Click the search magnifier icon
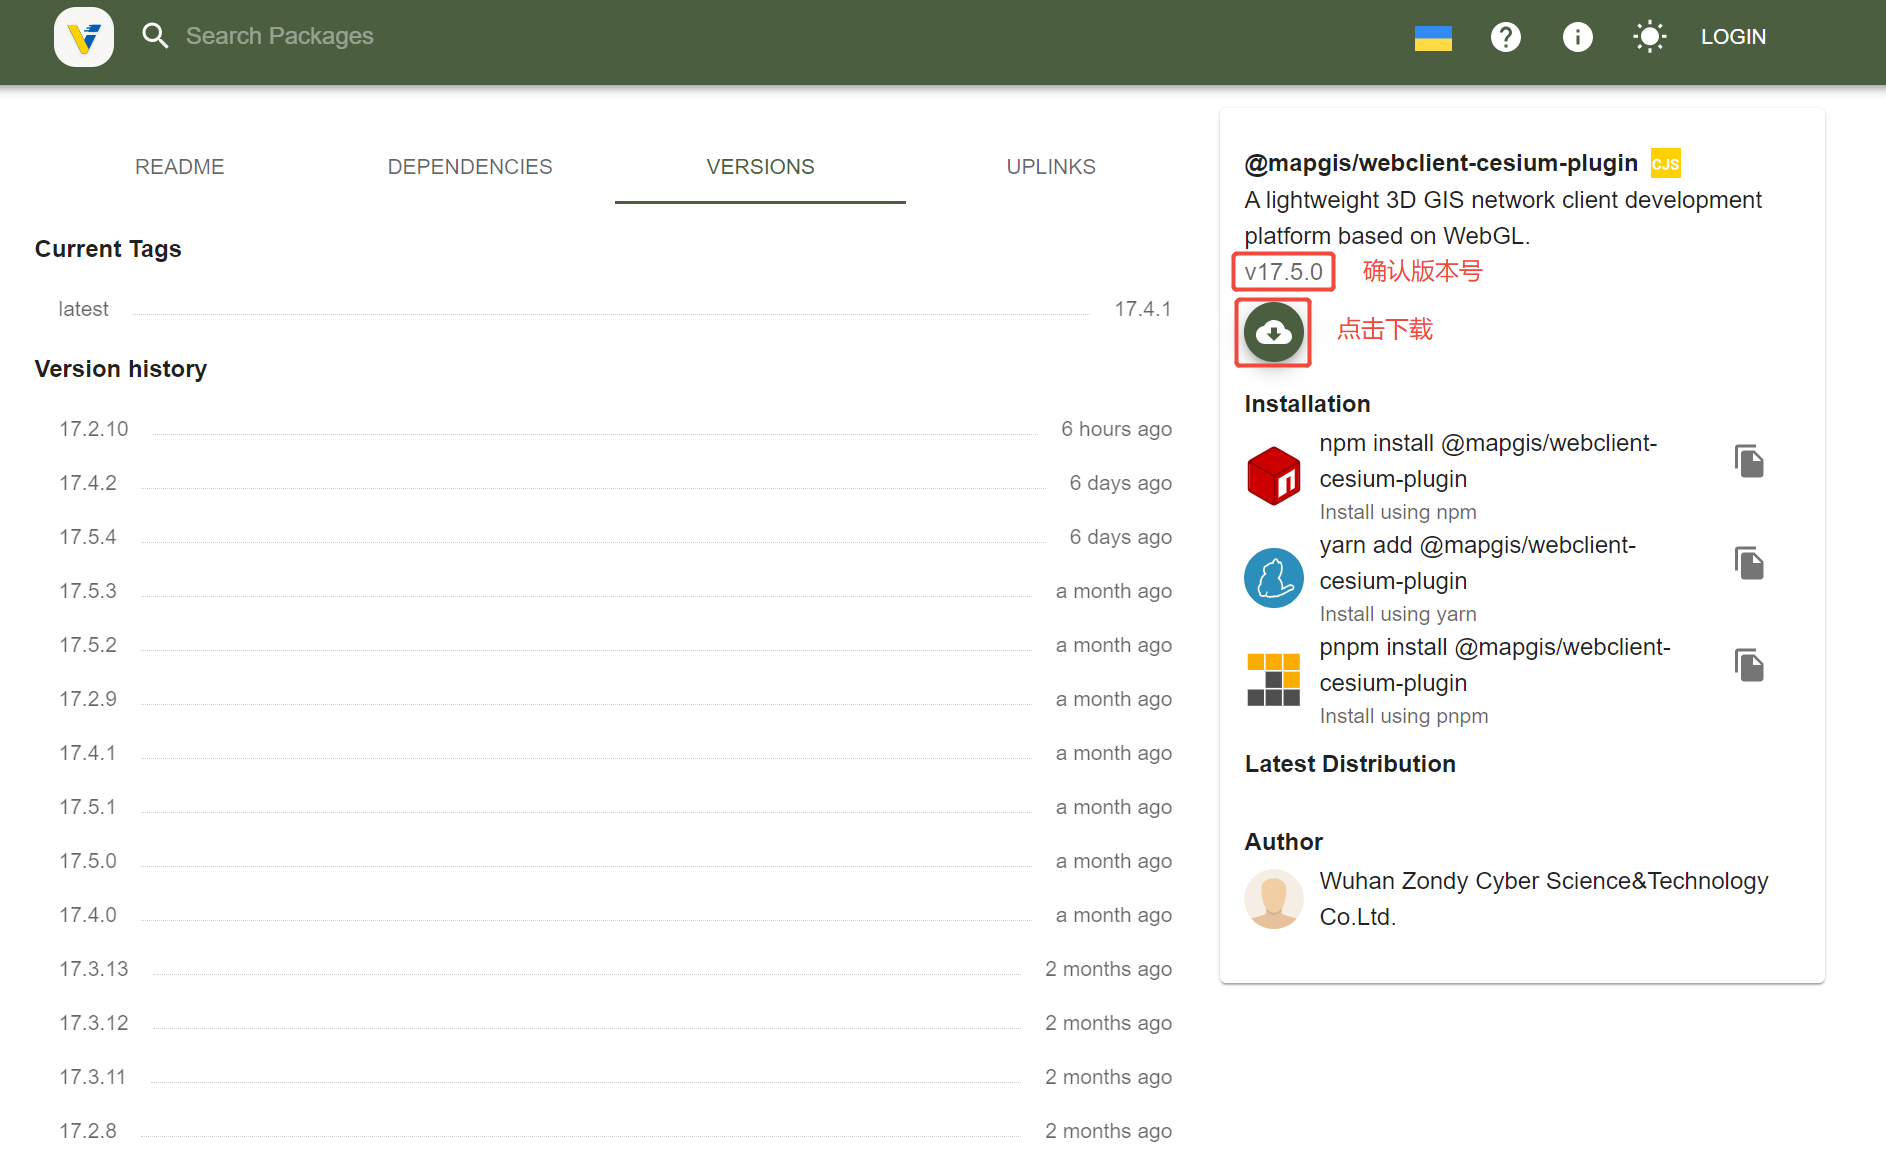1886x1155 pixels. [155, 36]
